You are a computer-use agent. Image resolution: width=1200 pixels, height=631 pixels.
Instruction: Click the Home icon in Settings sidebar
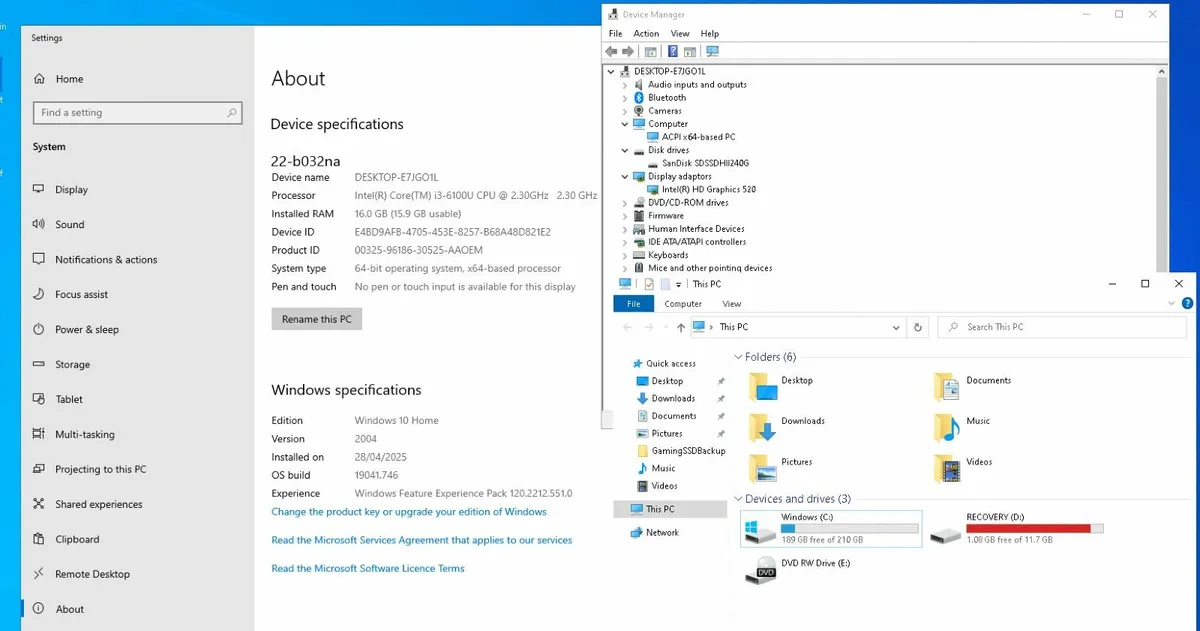(x=39, y=79)
